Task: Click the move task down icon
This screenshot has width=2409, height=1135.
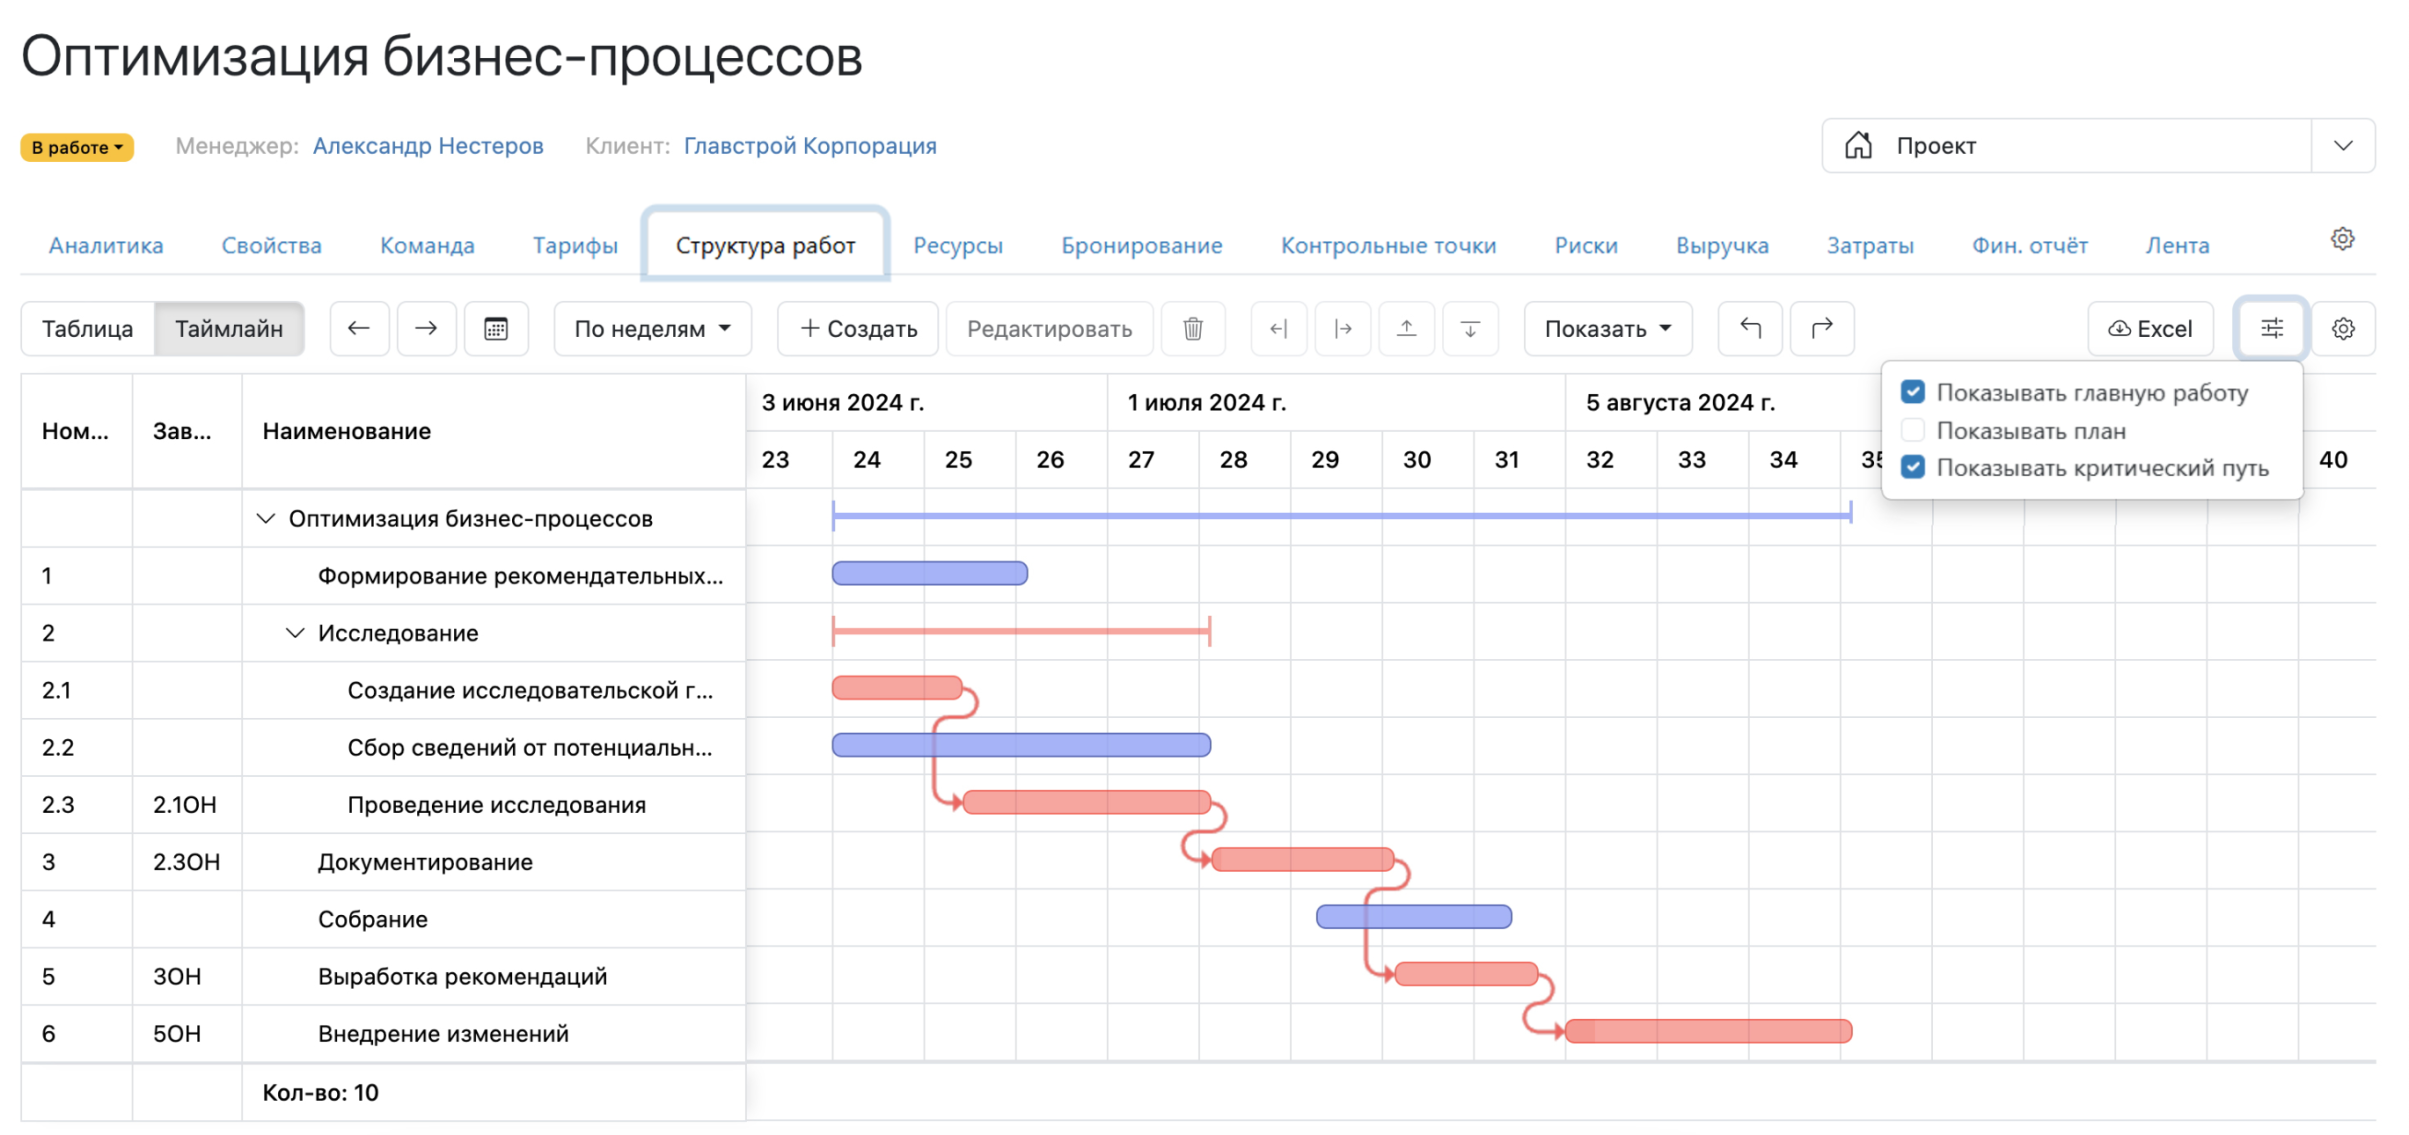Action: (x=1469, y=328)
